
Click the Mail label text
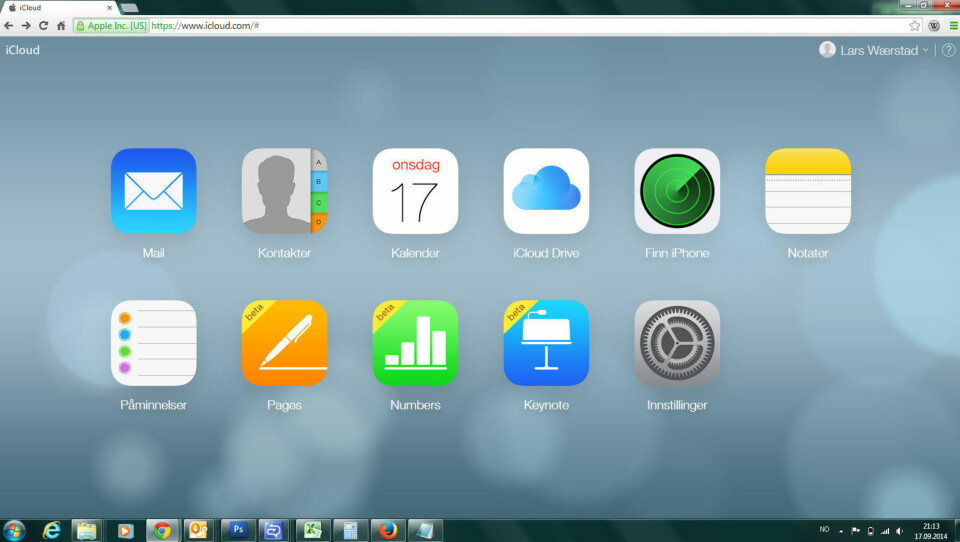pyautogui.click(x=154, y=253)
